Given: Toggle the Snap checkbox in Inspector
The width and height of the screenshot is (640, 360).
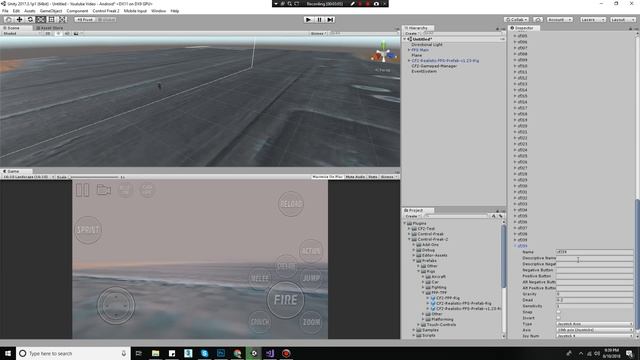Looking at the screenshot, I should [x=558, y=312].
